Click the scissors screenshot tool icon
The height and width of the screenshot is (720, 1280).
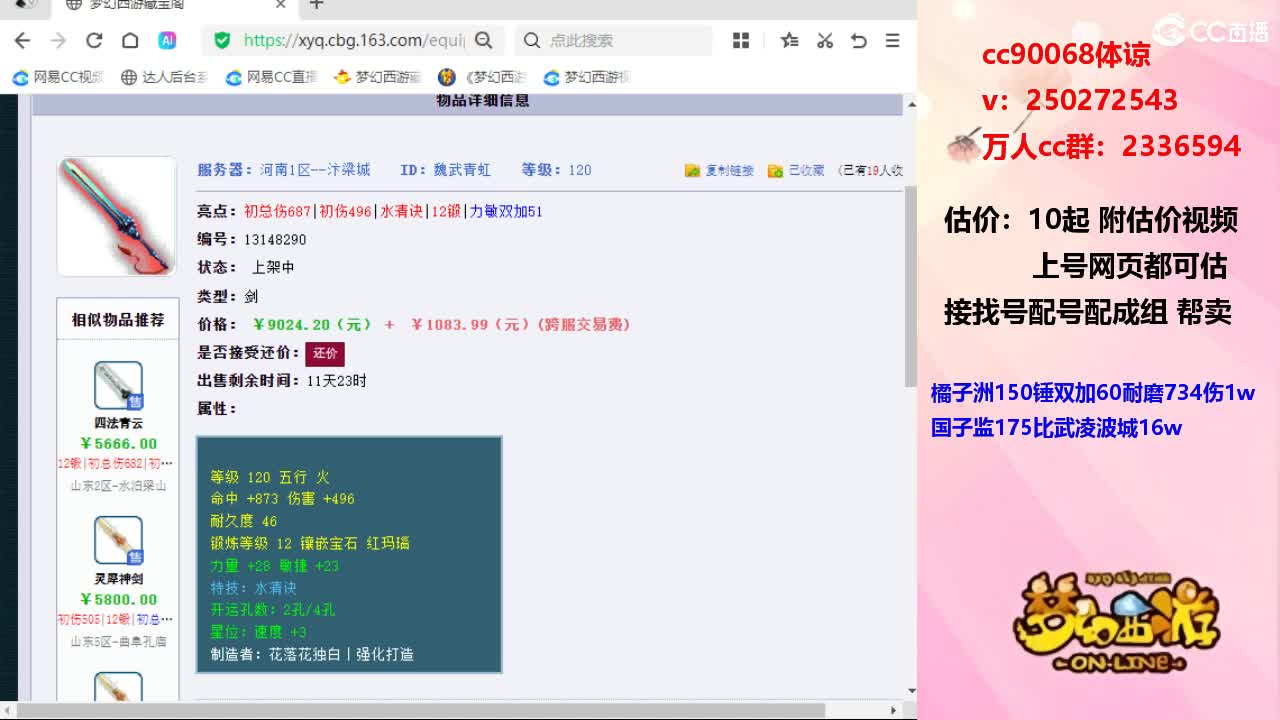coord(825,41)
